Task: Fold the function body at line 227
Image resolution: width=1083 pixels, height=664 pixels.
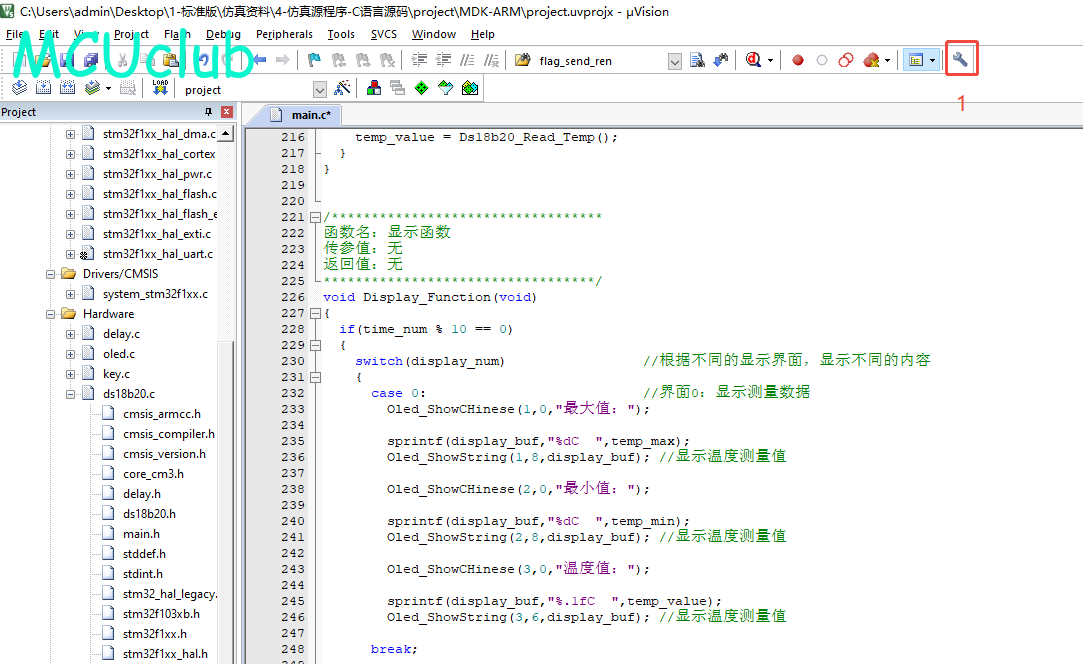Action: coord(315,313)
